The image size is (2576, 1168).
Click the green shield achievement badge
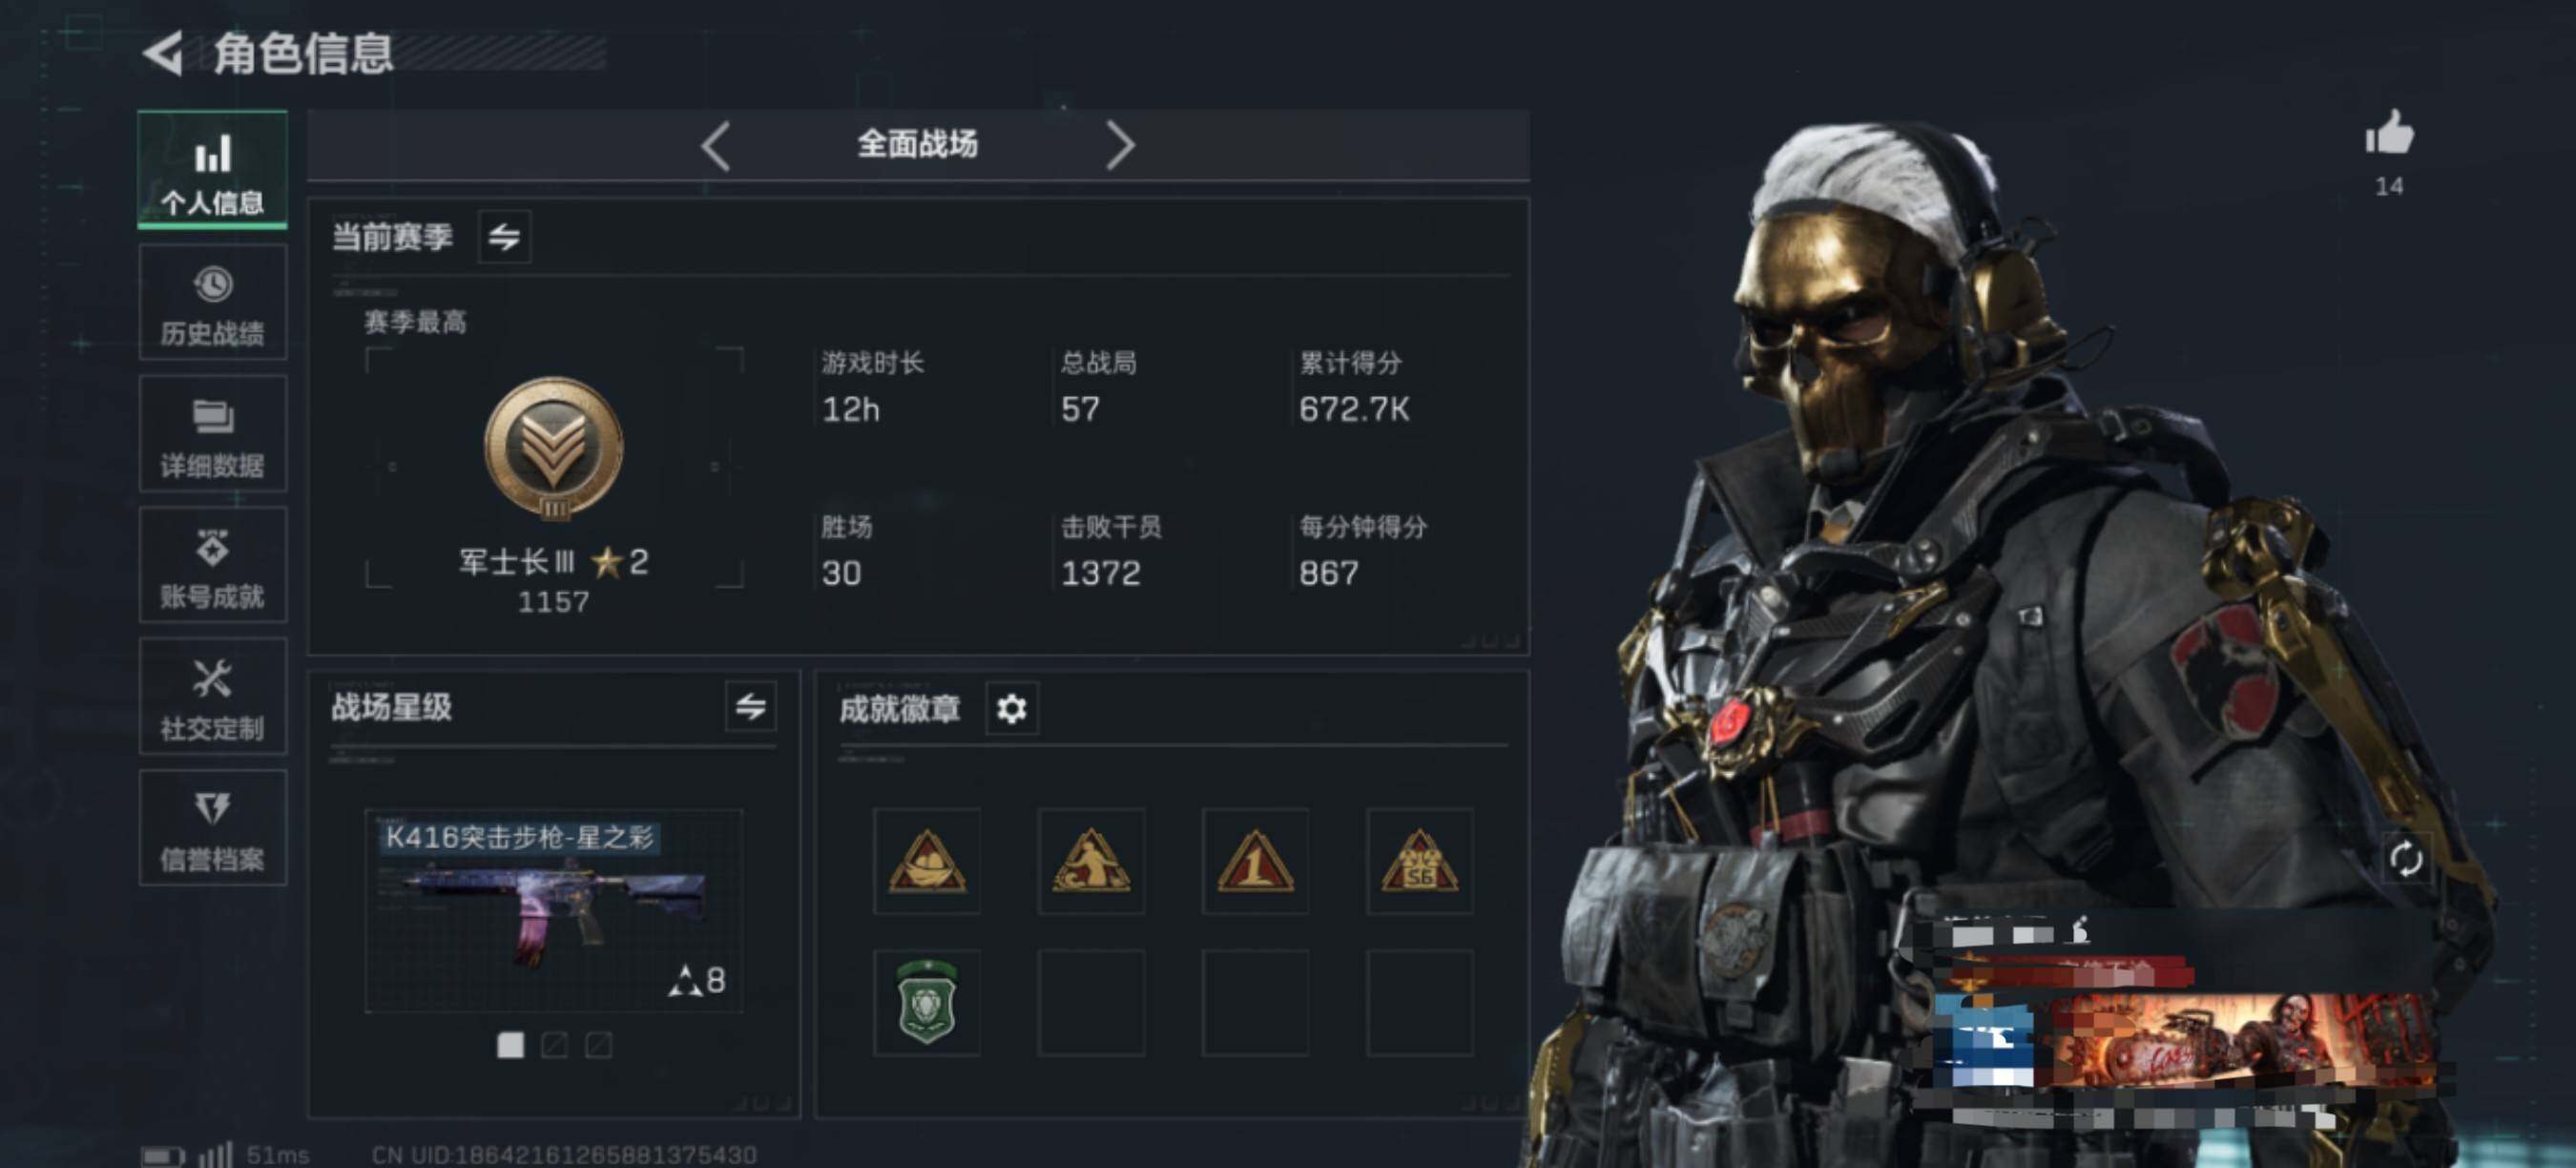[x=927, y=1003]
